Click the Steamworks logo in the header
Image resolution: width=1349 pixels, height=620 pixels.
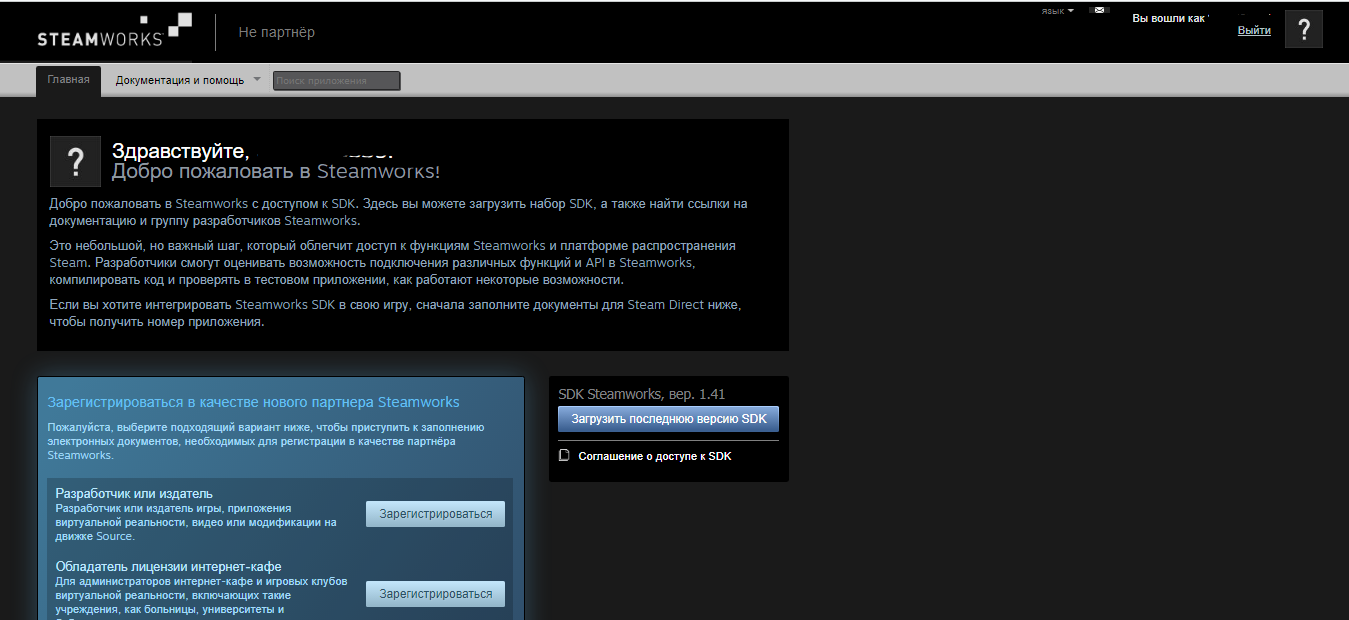[114, 31]
